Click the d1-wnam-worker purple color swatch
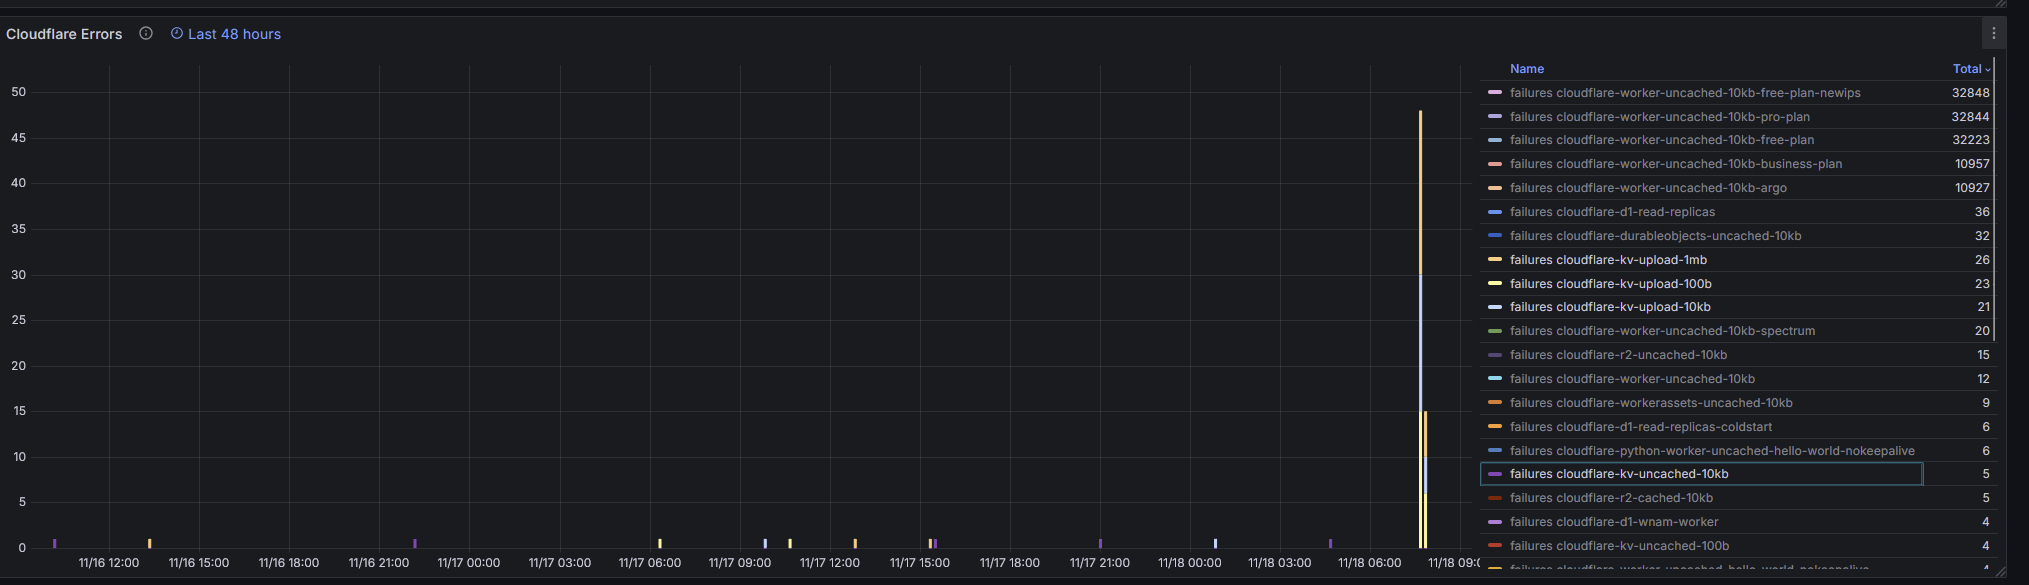Image resolution: width=2029 pixels, height=585 pixels. (1495, 522)
